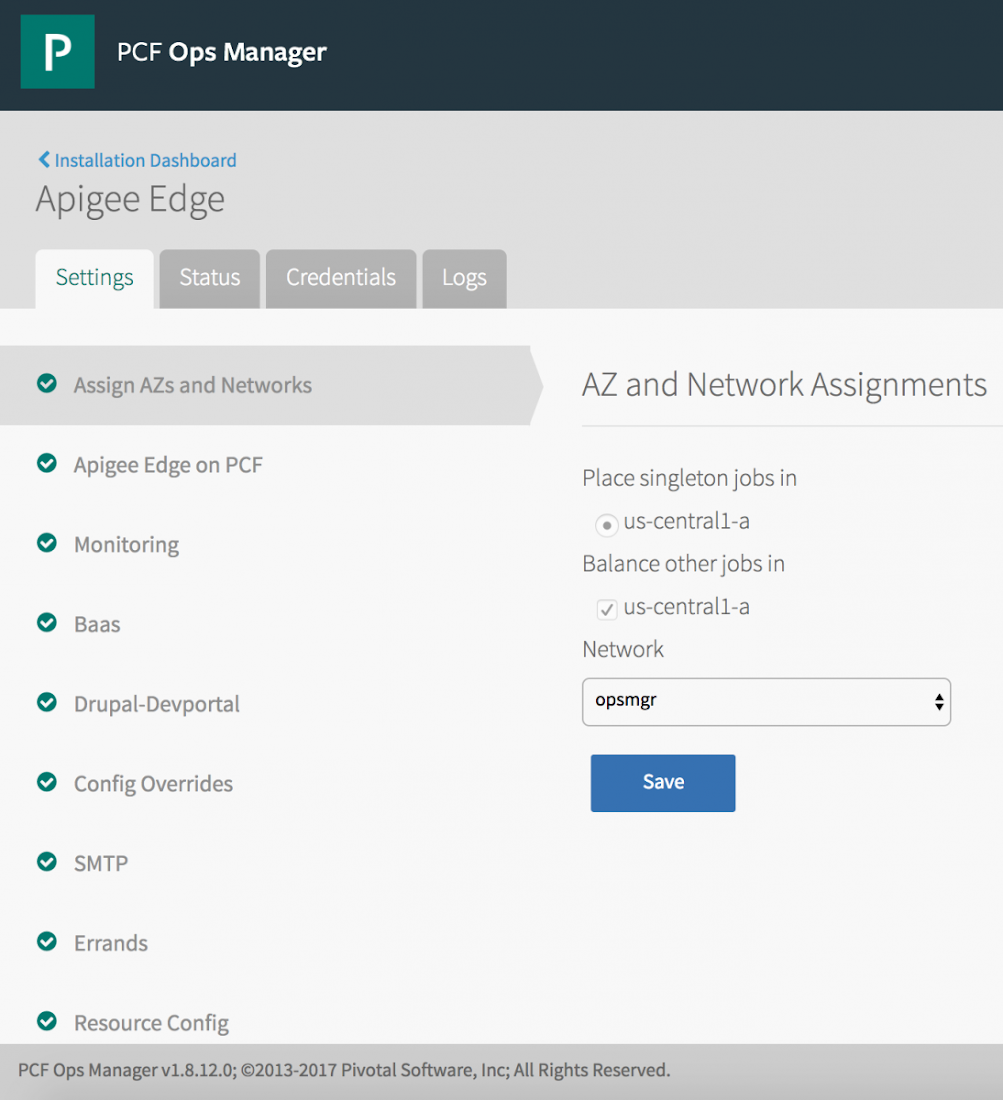This screenshot has height=1100, width=1003.
Task: Click the Apigee Edge page title
Action: tap(129, 199)
